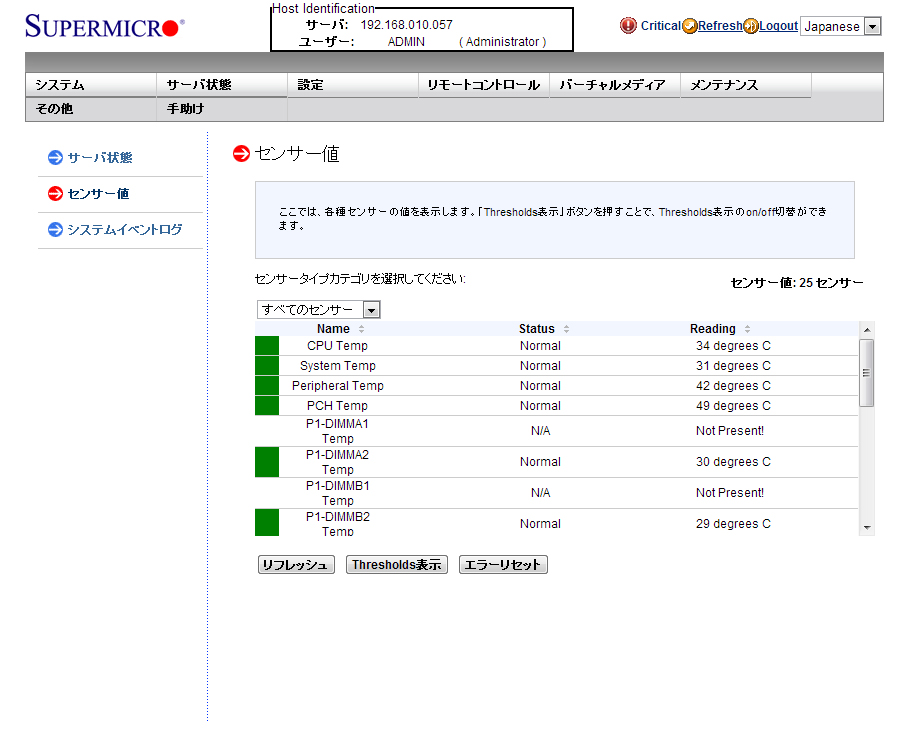
Task: Open the リモートコントロール menu
Action: click(x=484, y=85)
